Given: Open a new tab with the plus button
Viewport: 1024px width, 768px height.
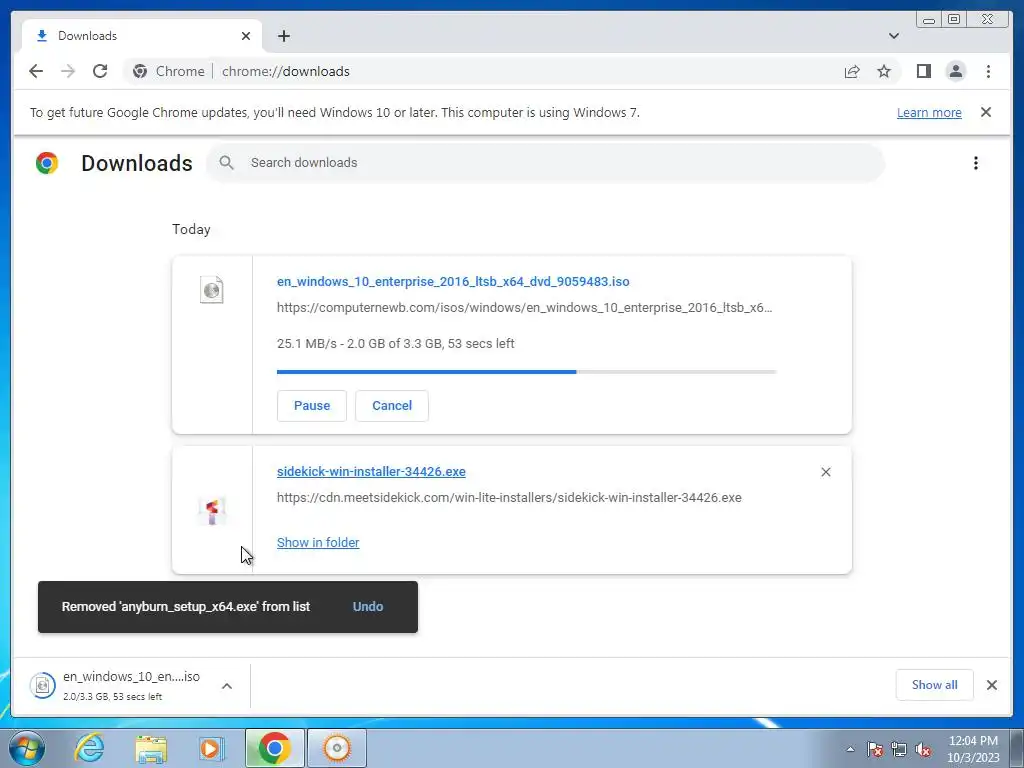Looking at the screenshot, I should click(283, 36).
